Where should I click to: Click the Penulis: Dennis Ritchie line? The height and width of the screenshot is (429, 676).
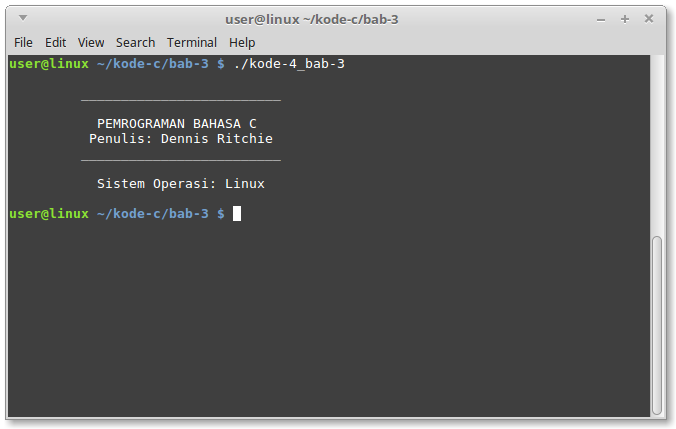click(x=181, y=139)
